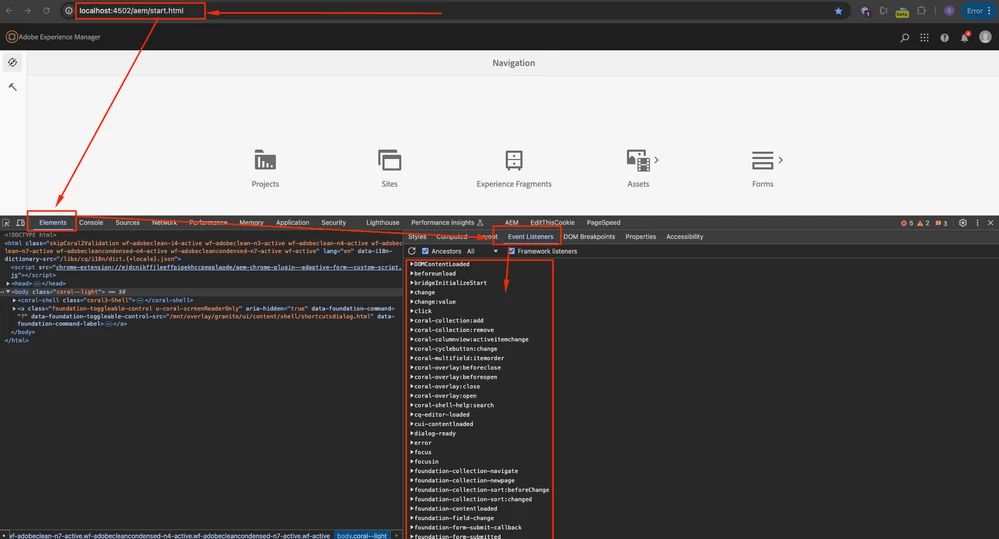Click the Adobe Experience Manager logo

(11, 37)
